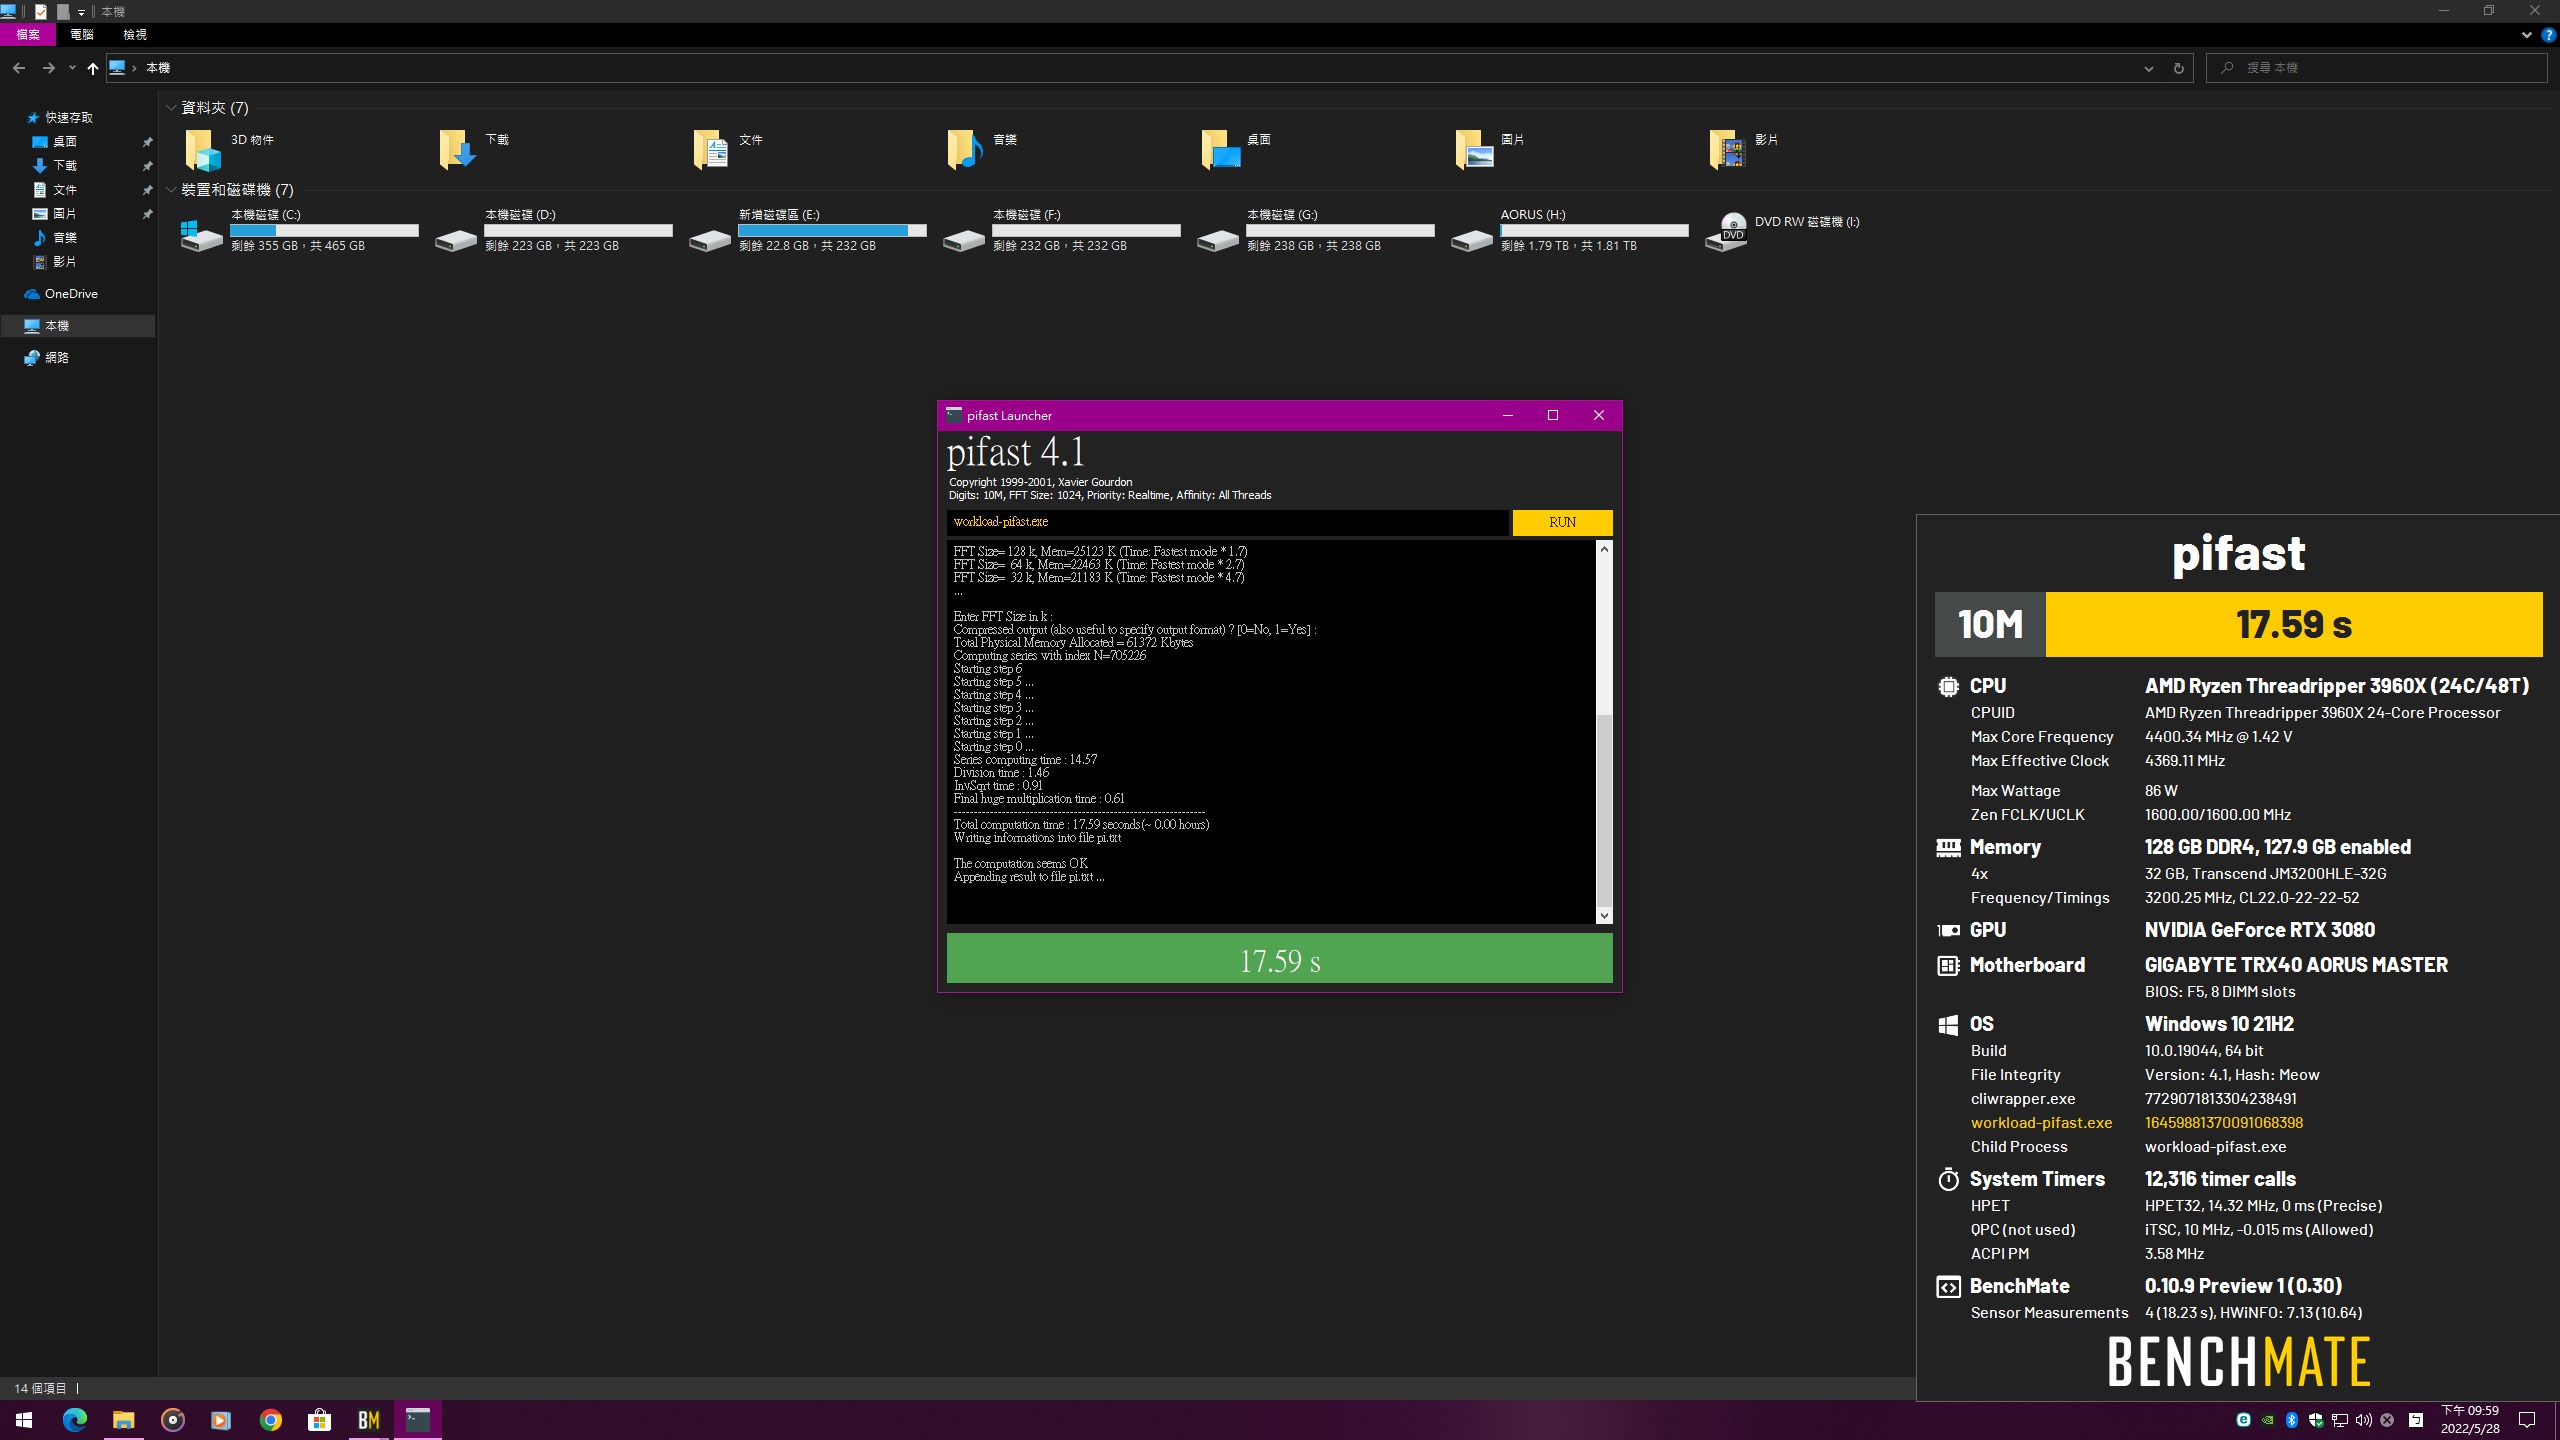Open BenchMate from the taskbar
Image resolution: width=2560 pixels, height=1440 pixels.
click(x=368, y=1420)
